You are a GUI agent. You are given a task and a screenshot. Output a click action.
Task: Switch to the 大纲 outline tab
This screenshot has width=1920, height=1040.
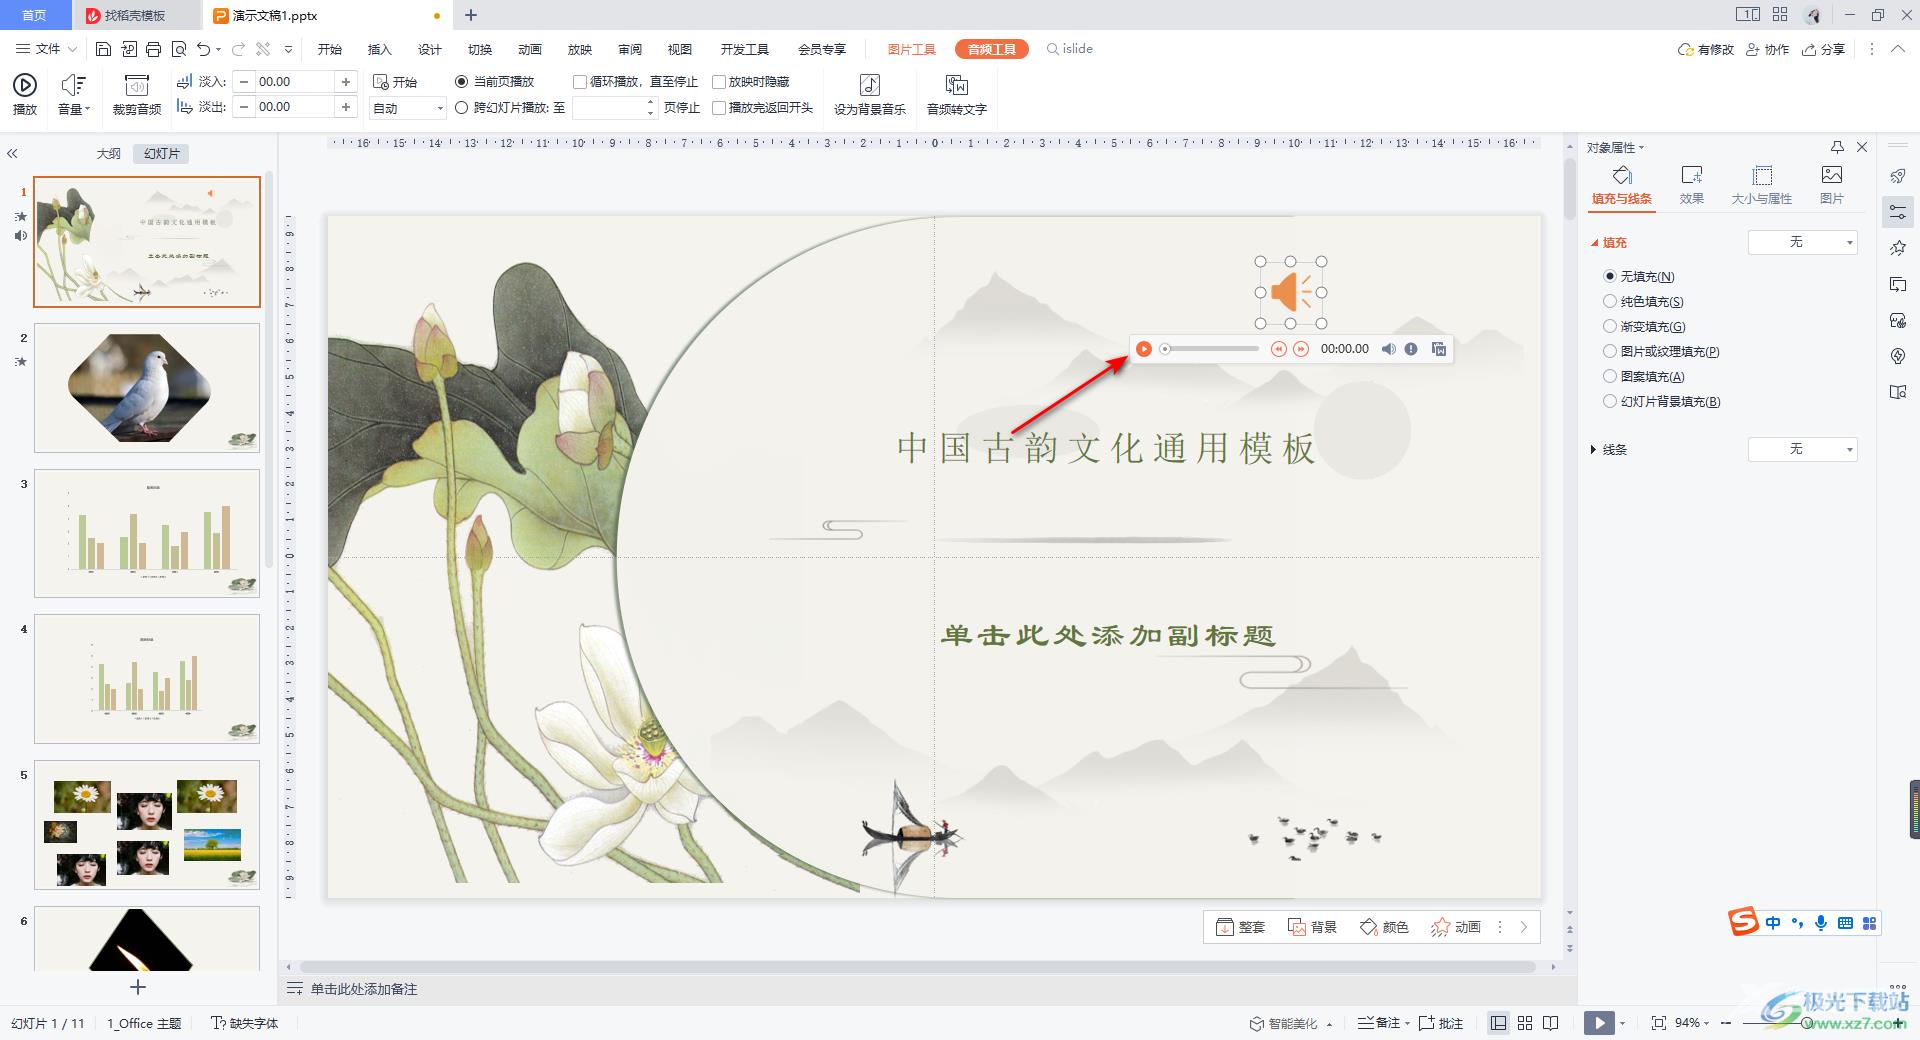108,154
